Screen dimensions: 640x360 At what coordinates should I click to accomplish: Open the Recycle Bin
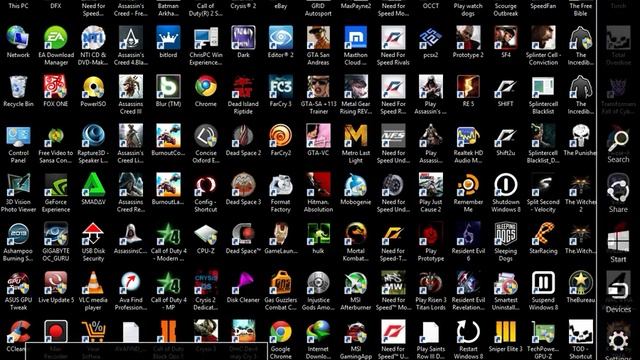18,87
